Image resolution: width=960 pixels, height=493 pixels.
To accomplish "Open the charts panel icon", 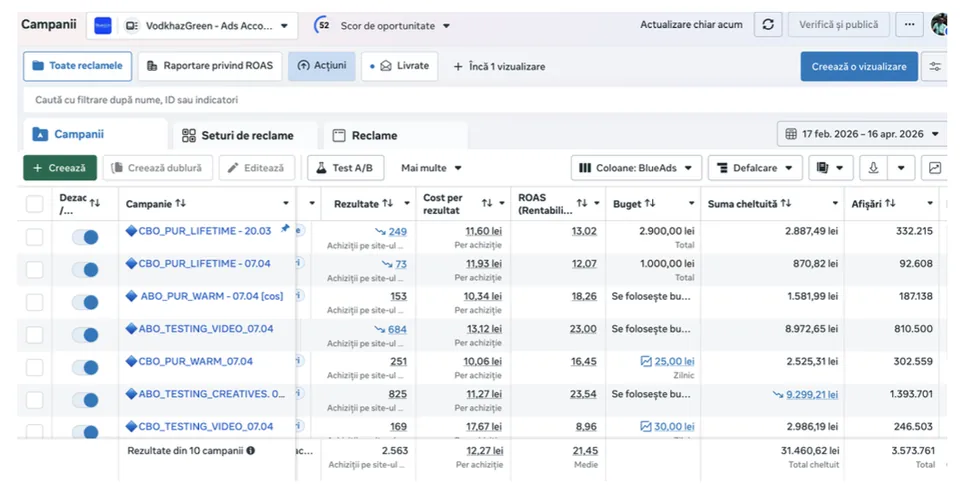I will pos(934,168).
